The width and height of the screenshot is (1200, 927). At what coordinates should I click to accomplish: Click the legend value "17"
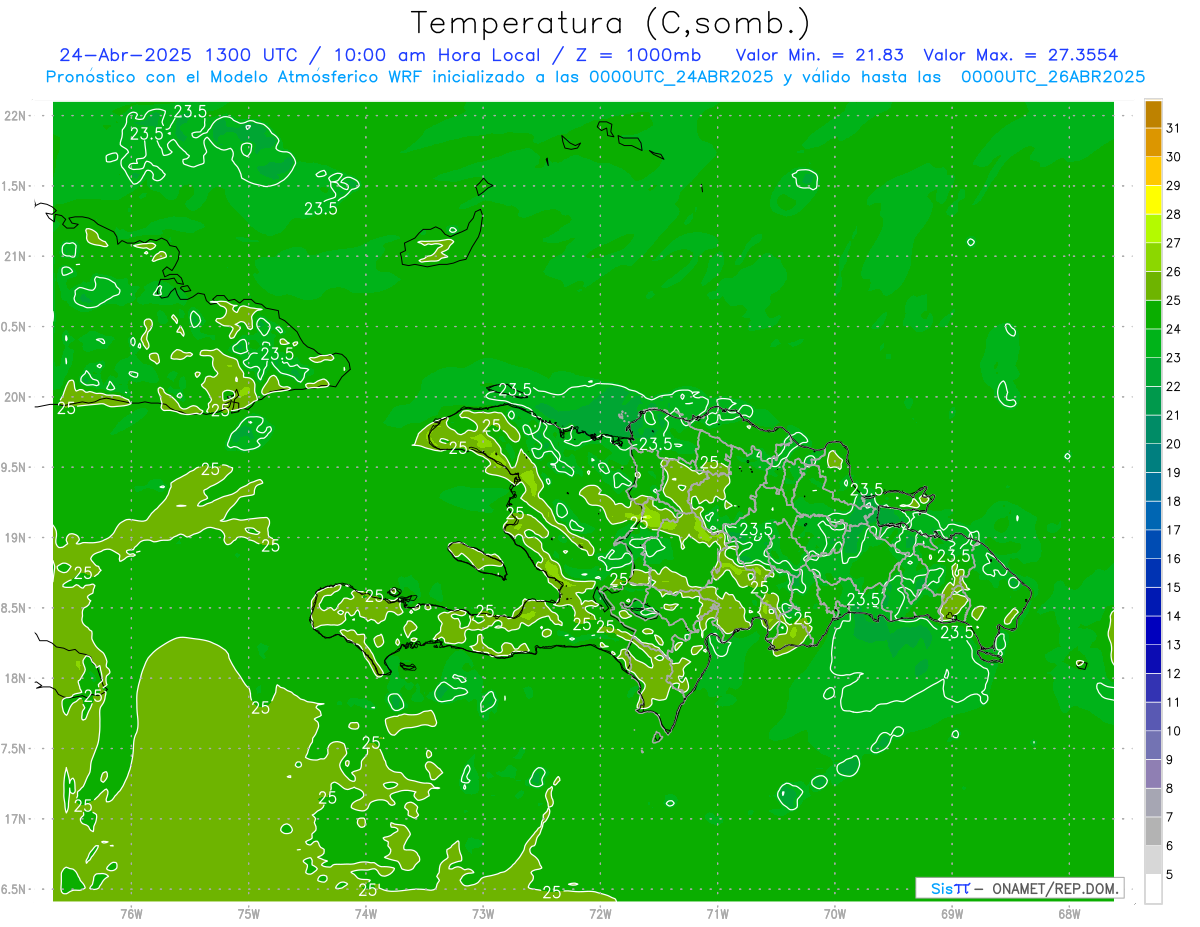point(1174,530)
